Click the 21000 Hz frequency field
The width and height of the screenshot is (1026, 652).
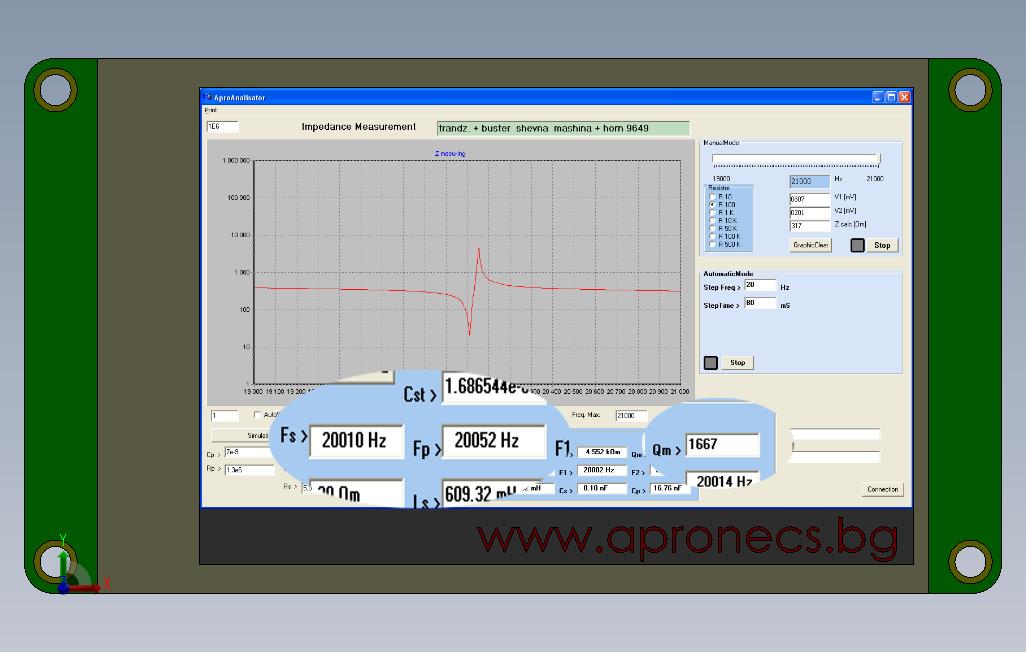pyautogui.click(x=809, y=181)
